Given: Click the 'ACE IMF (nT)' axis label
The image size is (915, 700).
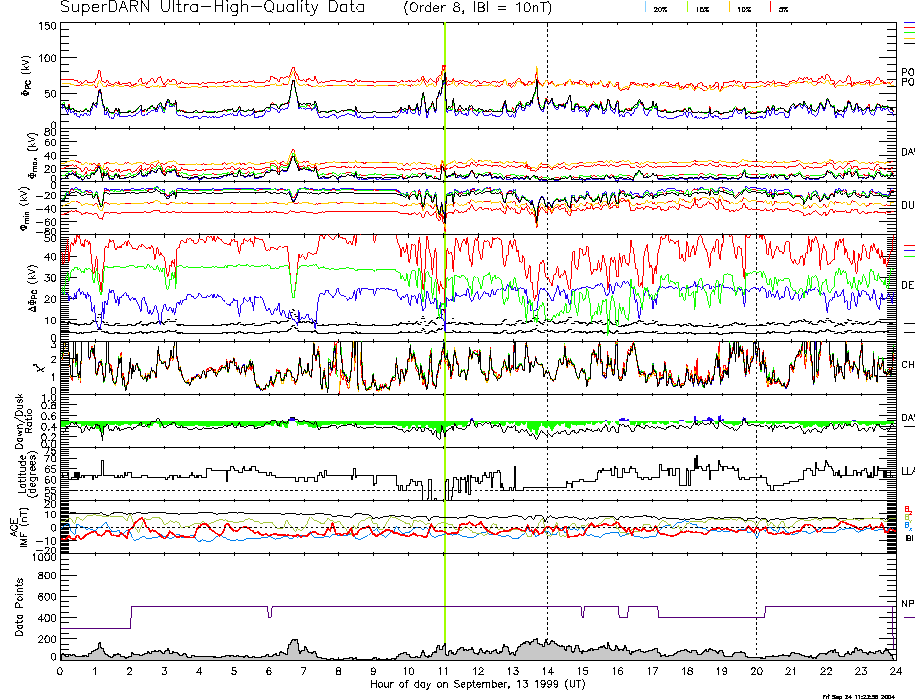Looking at the screenshot, I should click(x=18, y=528).
